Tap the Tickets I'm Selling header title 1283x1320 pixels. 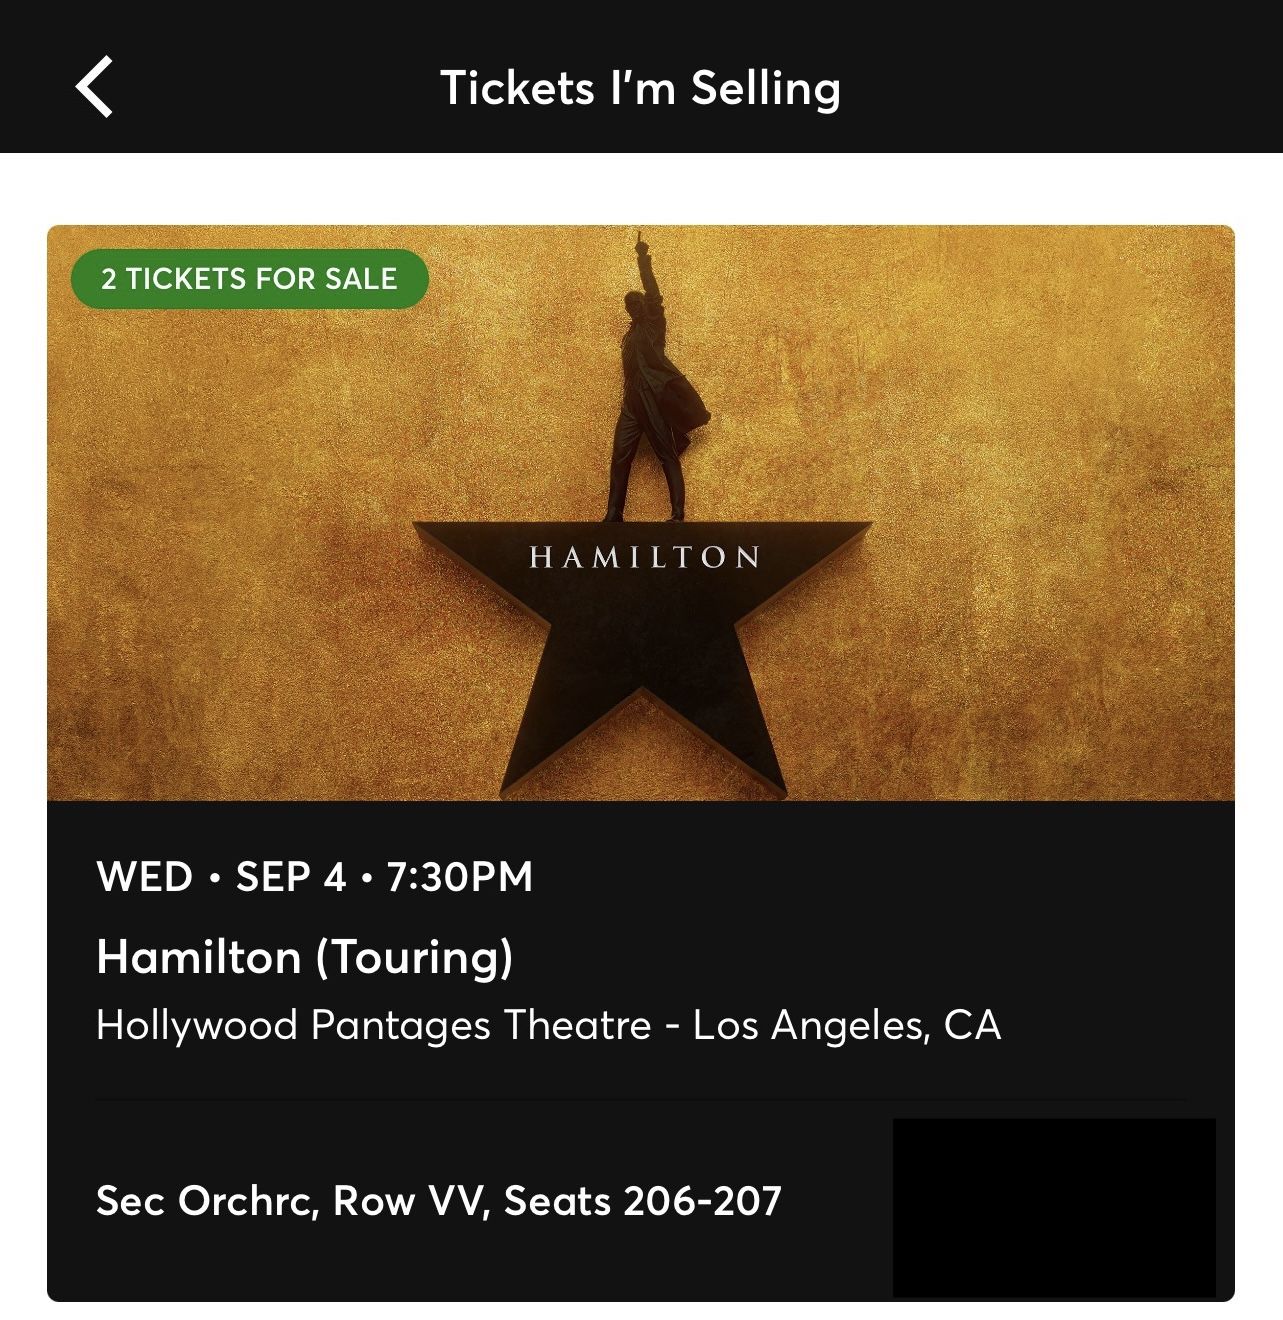point(640,88)
